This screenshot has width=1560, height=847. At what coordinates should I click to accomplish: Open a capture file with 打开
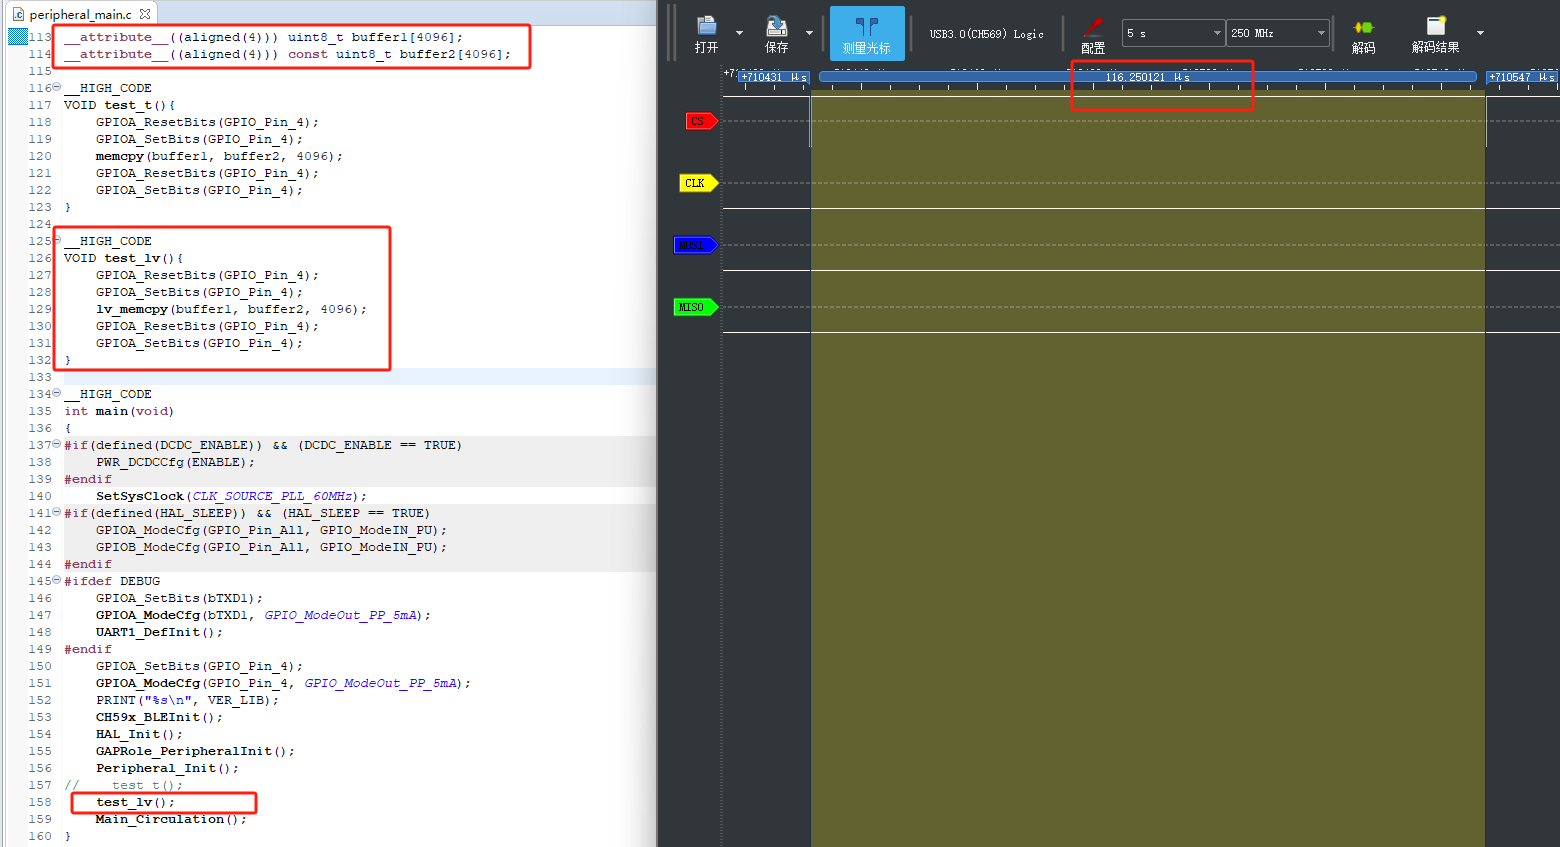[x=706, y=34]
